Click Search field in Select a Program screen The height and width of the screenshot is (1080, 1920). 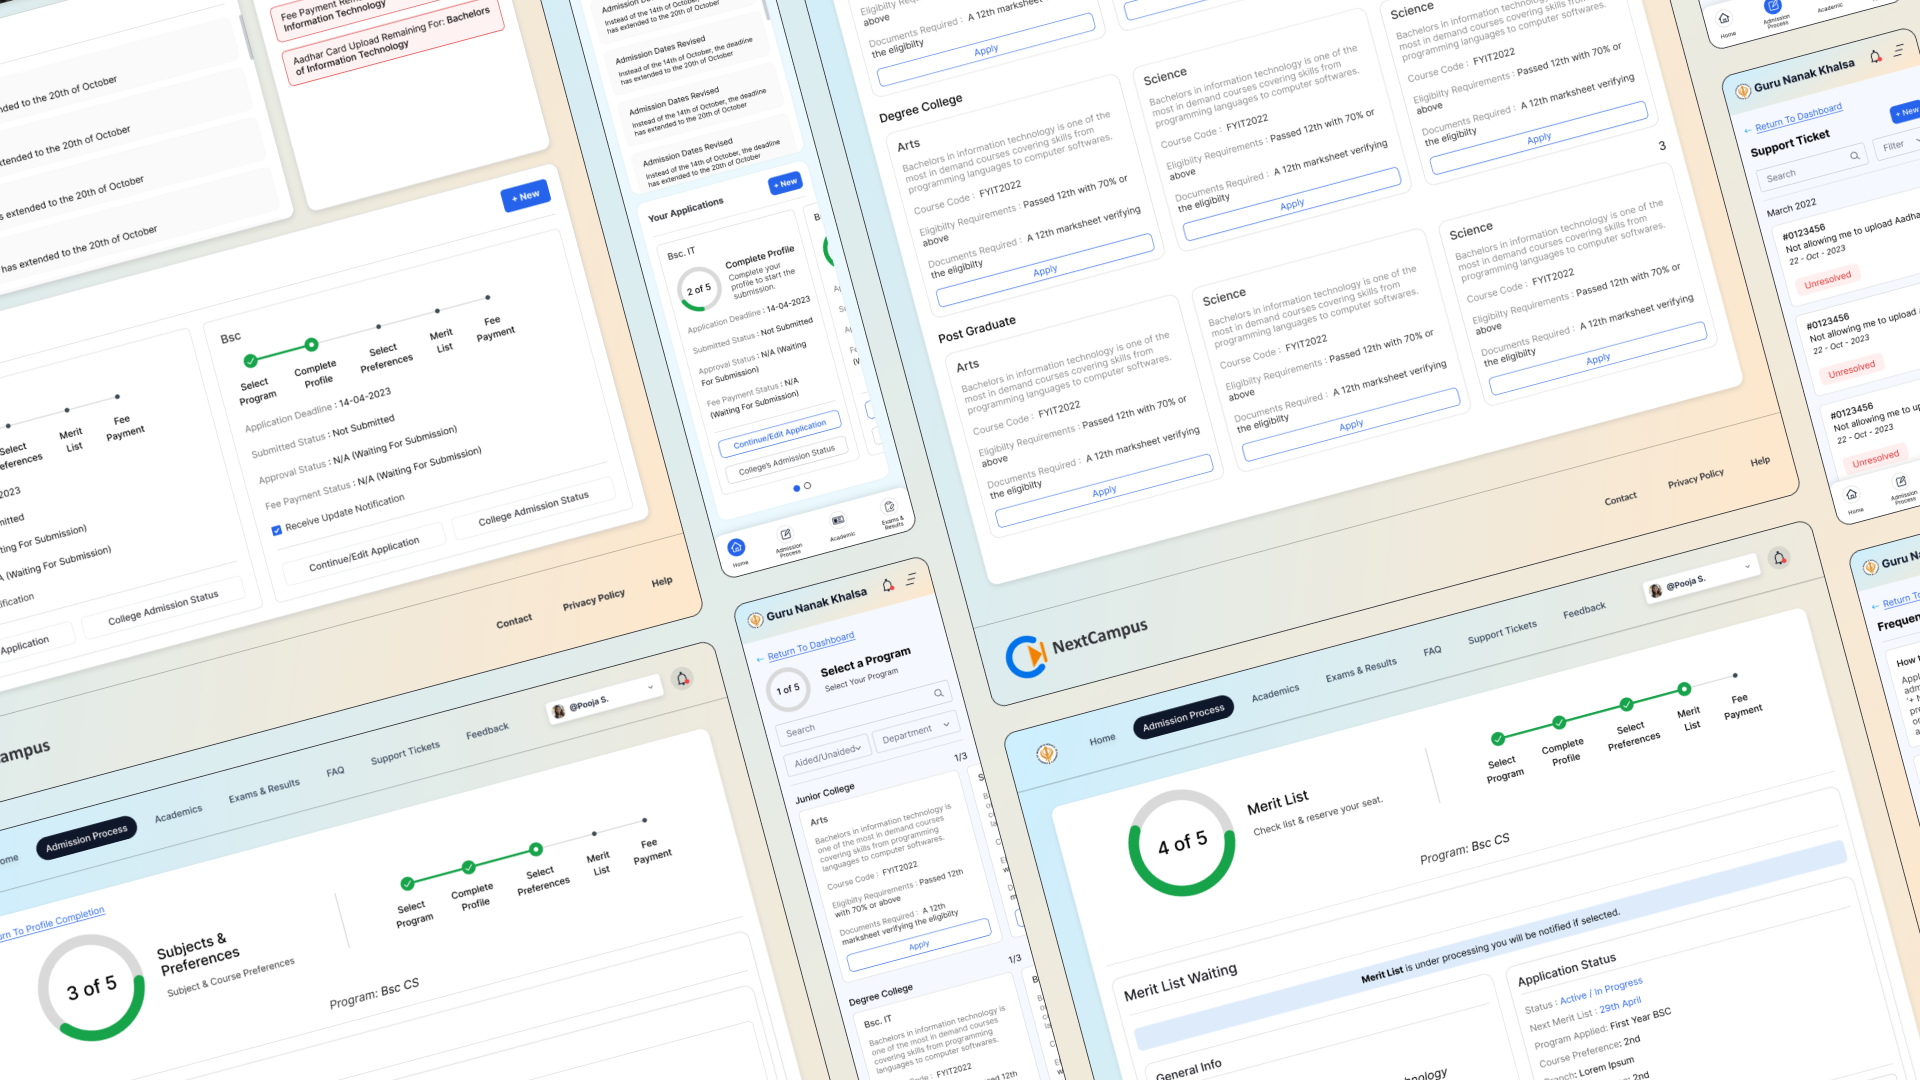[864, 711]
